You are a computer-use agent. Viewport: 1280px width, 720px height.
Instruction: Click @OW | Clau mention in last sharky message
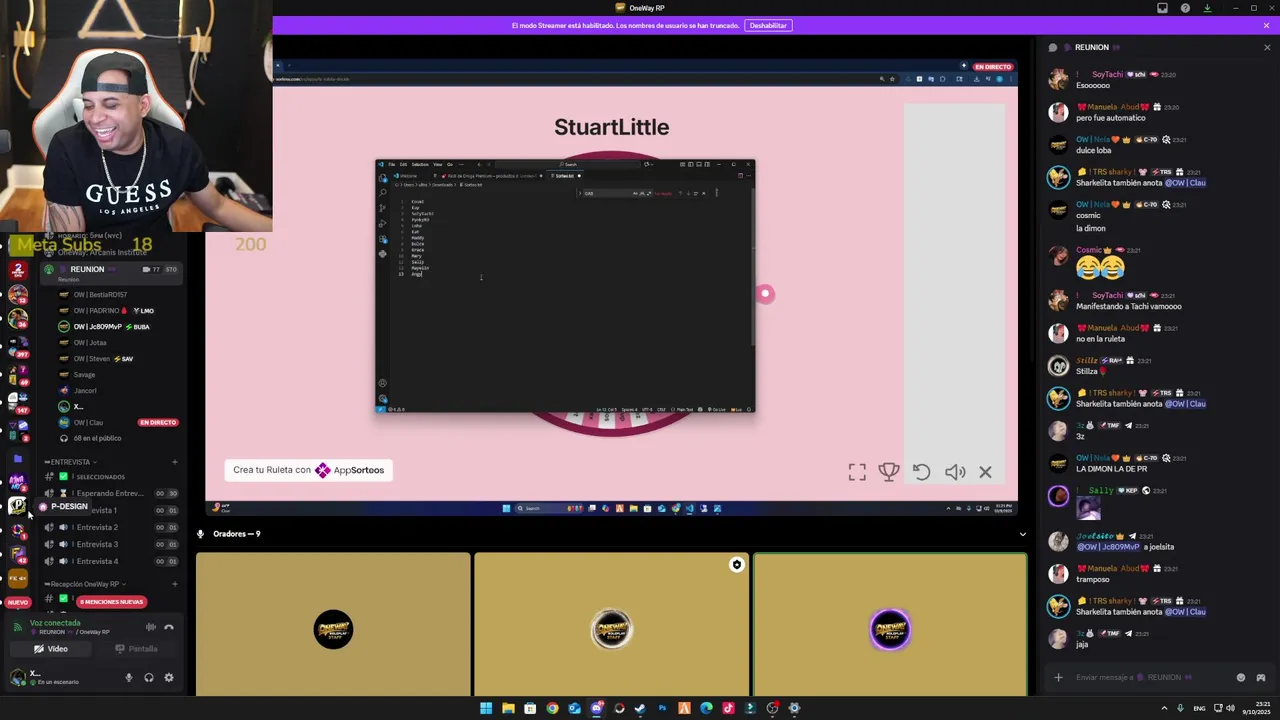pyautogui.click(x=1185, y=612)
